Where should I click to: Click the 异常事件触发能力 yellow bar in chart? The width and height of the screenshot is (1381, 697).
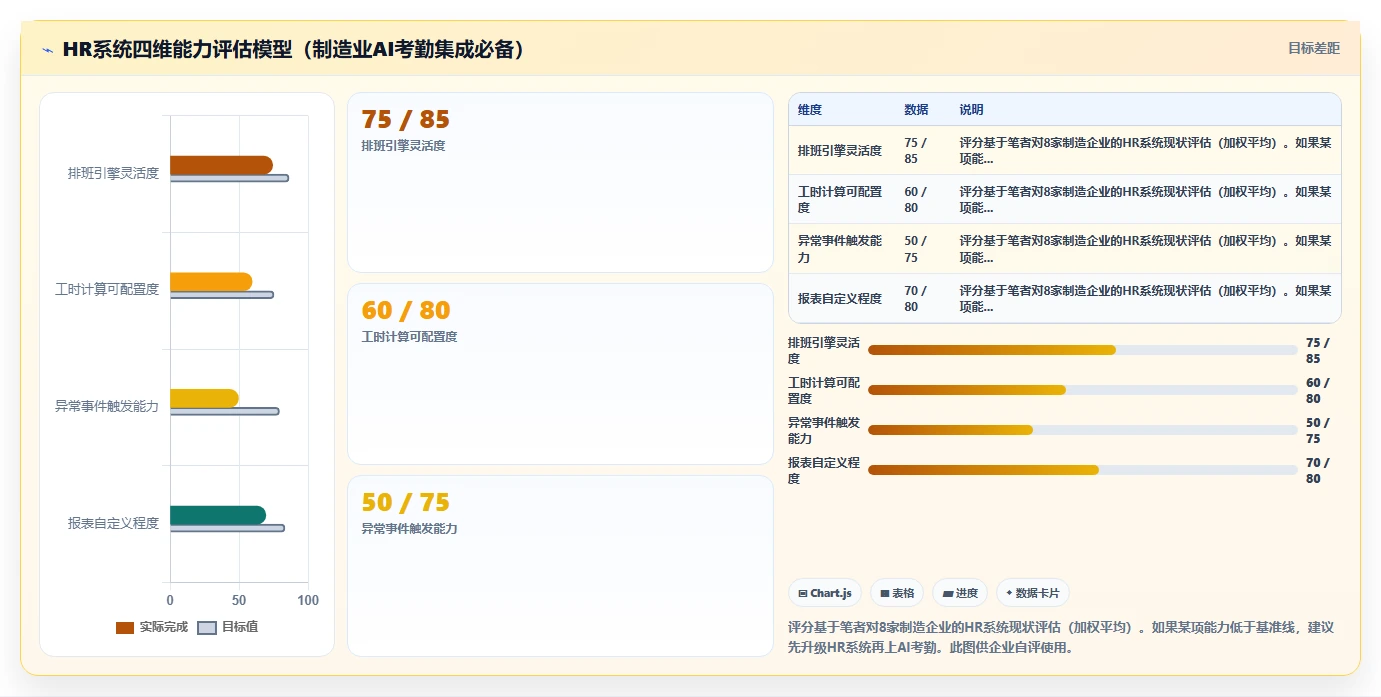point(204,398)
